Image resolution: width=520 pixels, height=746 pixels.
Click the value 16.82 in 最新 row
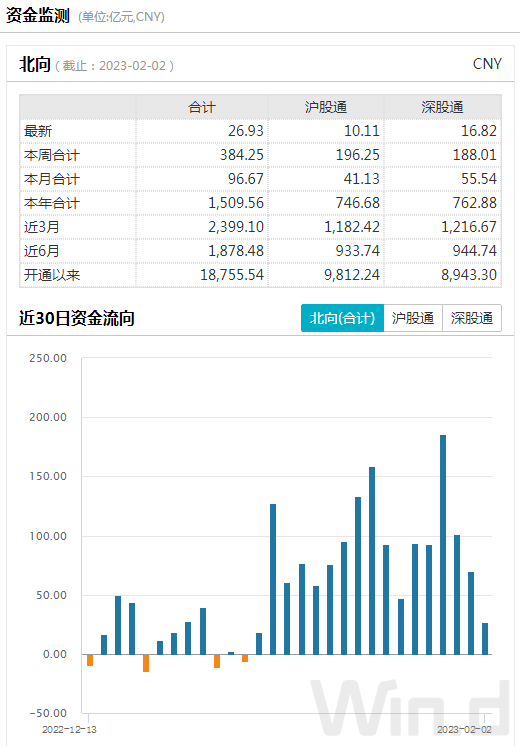(x=479, y=131)
